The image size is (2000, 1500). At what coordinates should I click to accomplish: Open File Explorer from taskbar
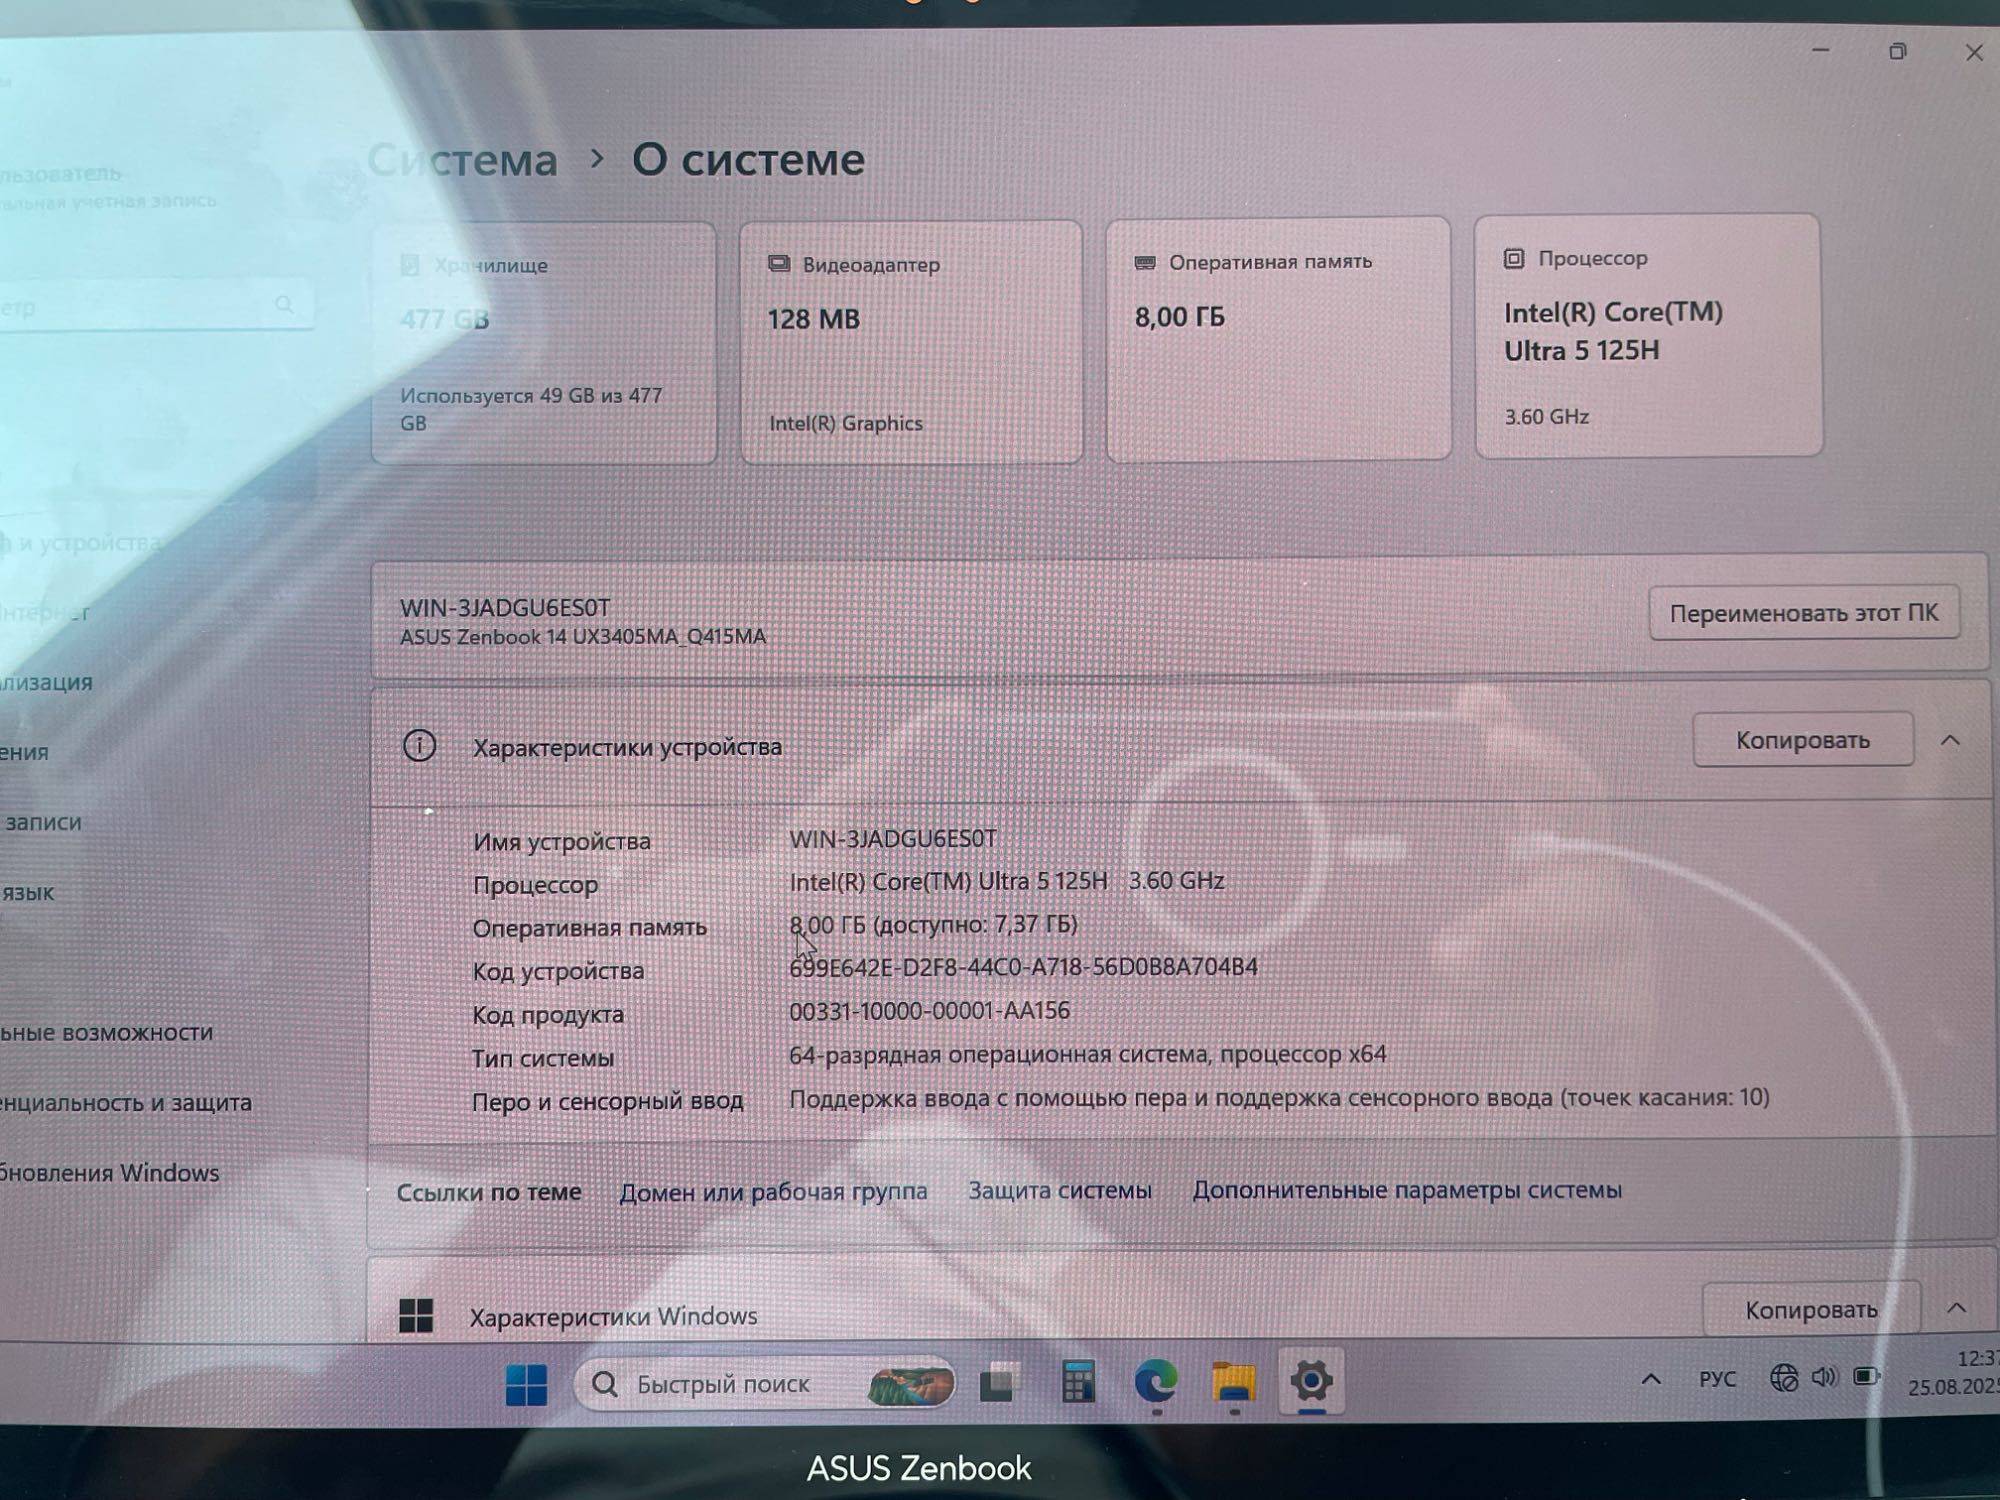point(1234,1382)
